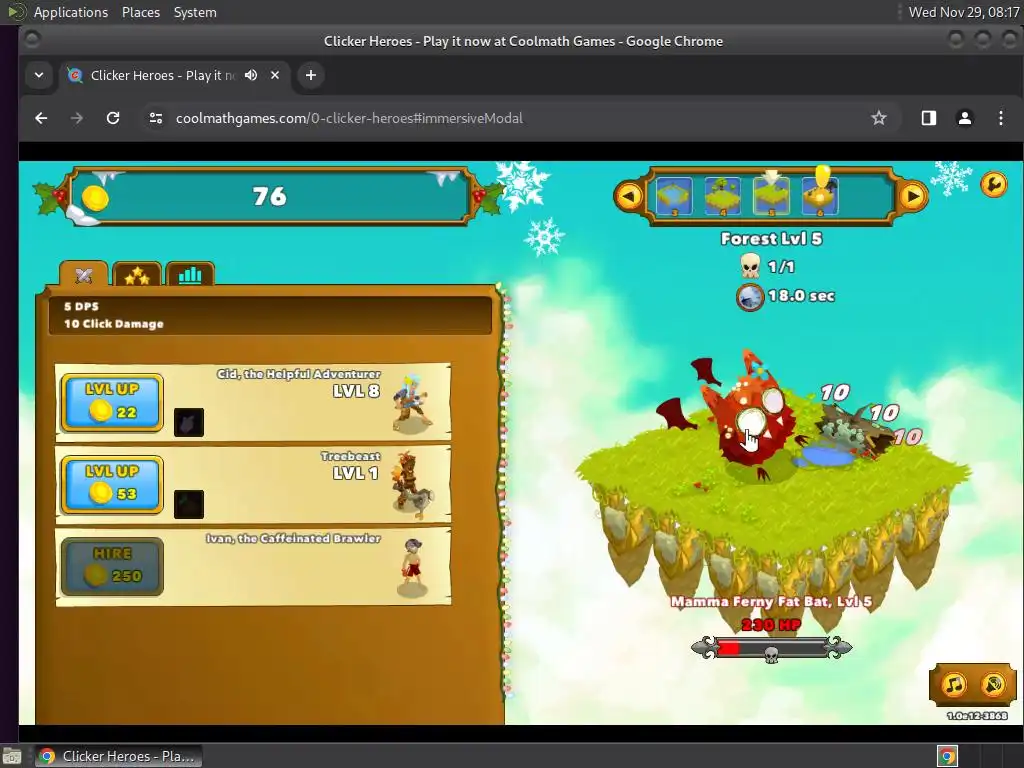Click Treebeast's locked upgrade skill slot

coord(189,504)
